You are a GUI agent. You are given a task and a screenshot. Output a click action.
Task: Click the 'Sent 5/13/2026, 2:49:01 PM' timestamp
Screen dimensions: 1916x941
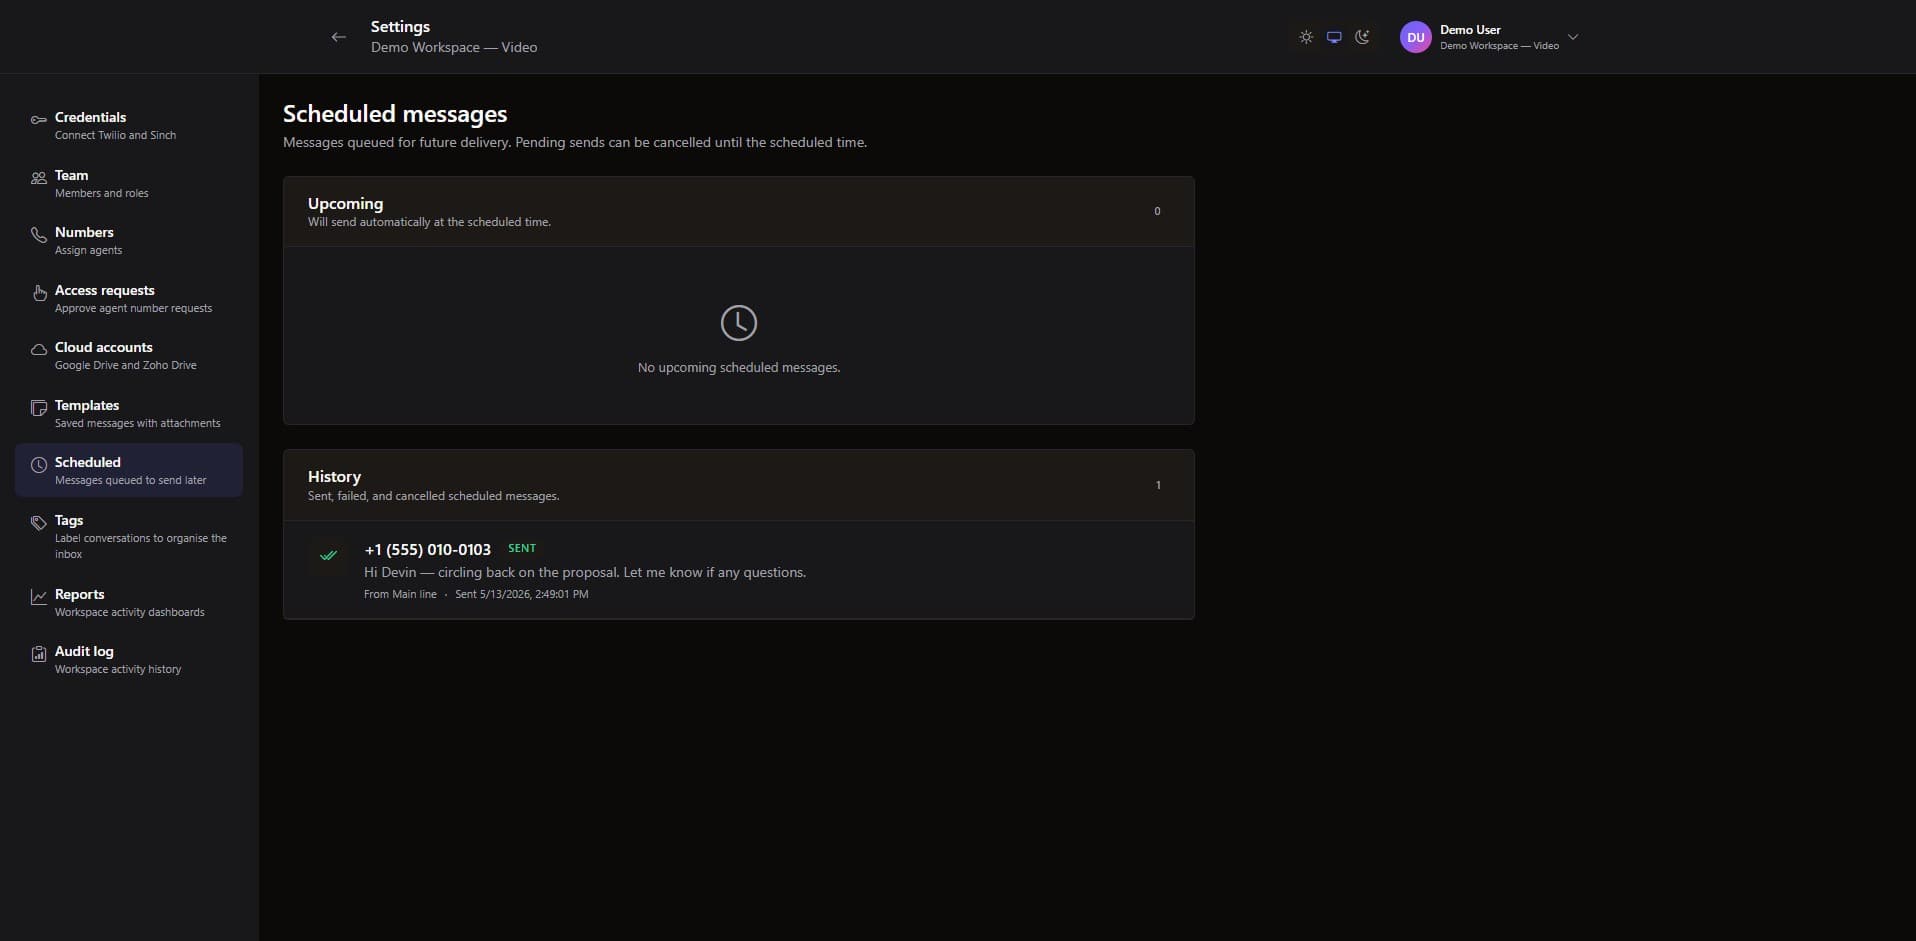point(522,594)
